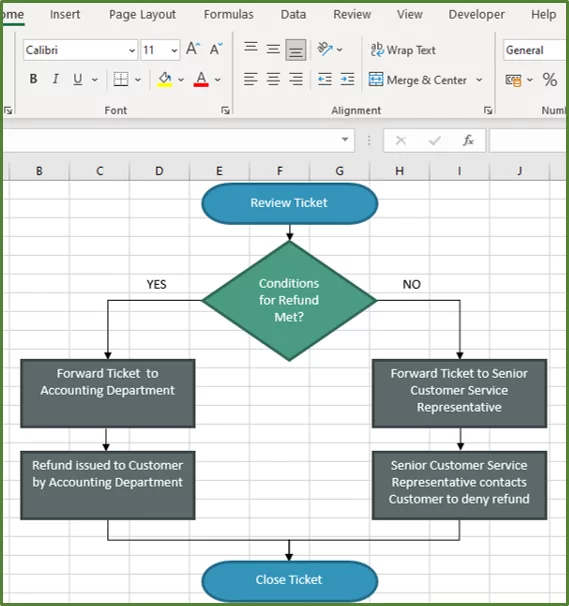
Task: Click the Insert Function fx icon
Action: [x=468, y=140]
